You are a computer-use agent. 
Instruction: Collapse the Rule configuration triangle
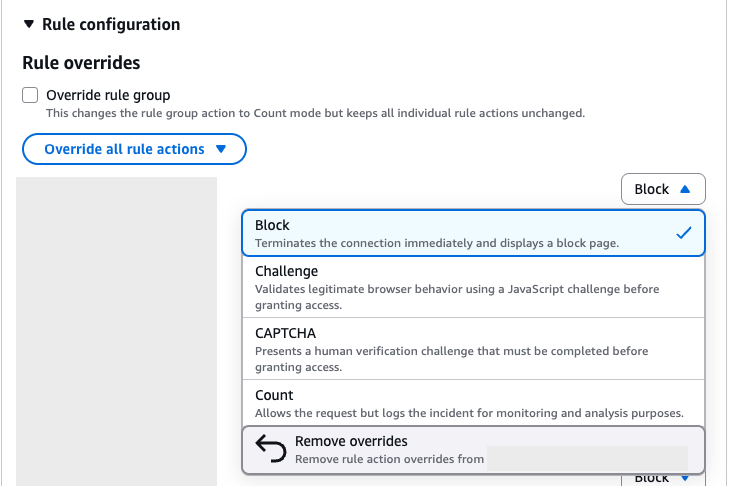point(28,24)
